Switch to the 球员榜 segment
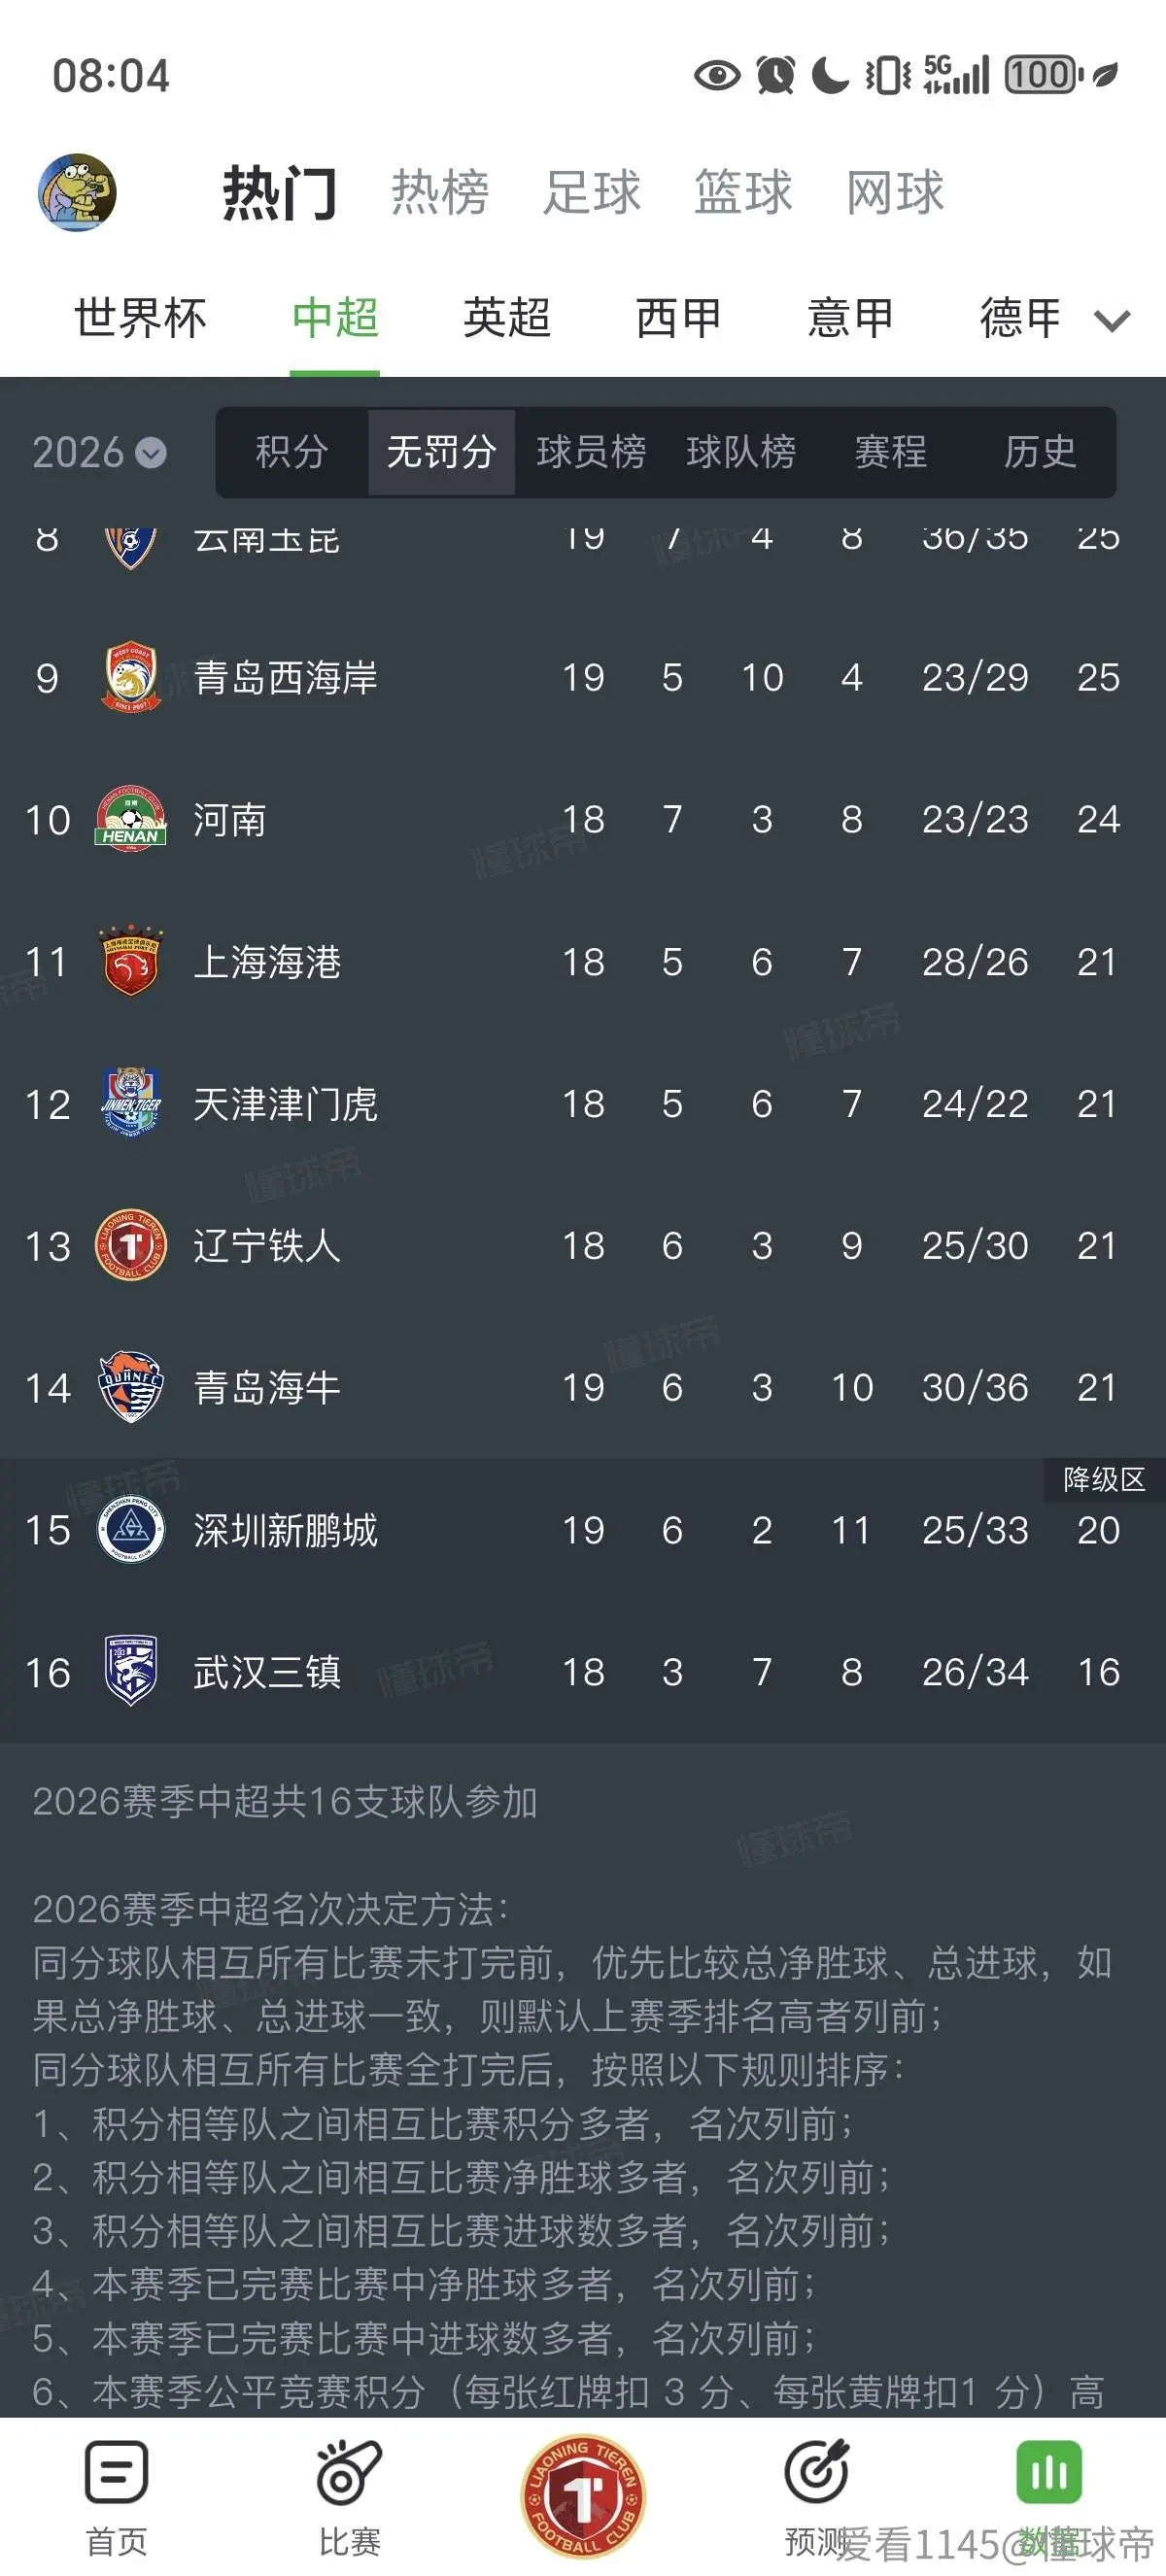The image size is (1166, 2576). (591, 452)
